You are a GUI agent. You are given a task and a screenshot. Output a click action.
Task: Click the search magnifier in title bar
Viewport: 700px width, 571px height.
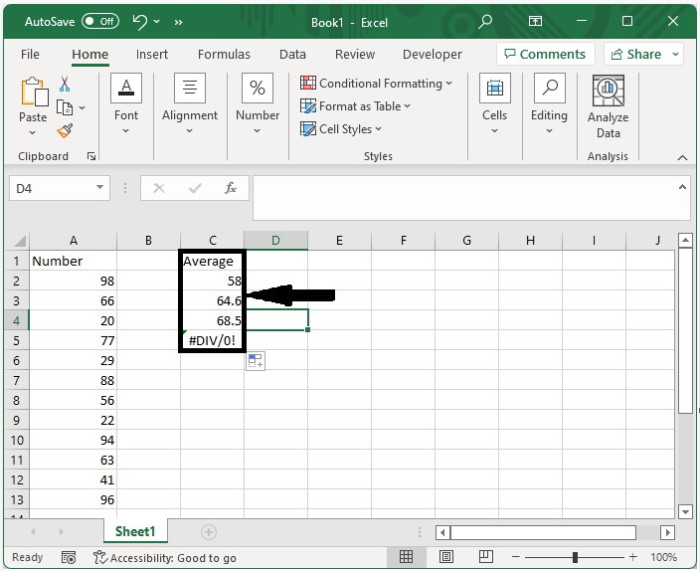coord(485,21)
